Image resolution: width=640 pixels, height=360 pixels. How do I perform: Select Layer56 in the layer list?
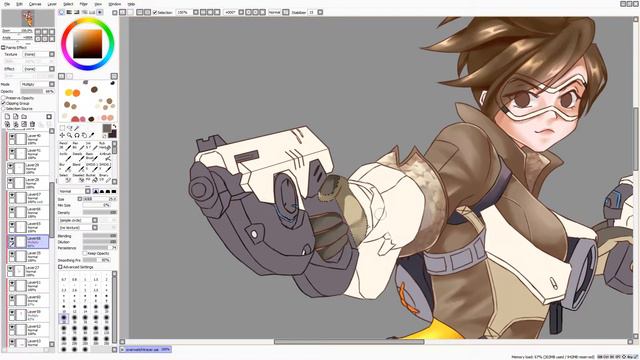pyautogui.click(x=28, y=213)
